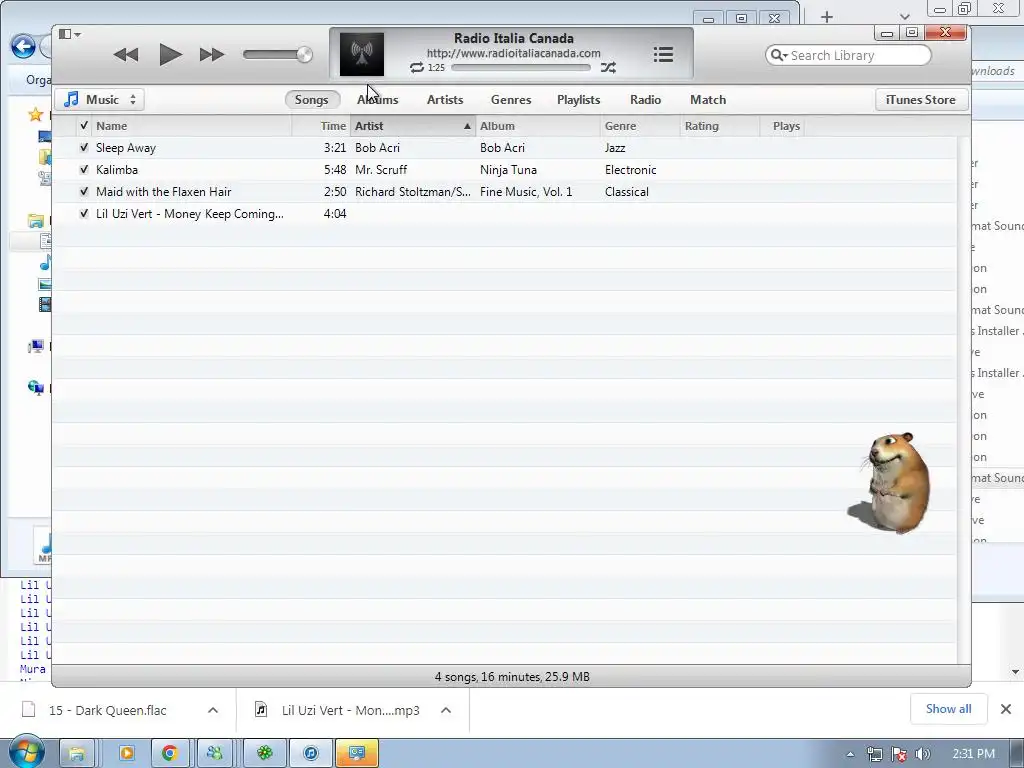1024x768 pixels.
Task: Switch to iTunes taskbar icon
Action: pos(311,754)
